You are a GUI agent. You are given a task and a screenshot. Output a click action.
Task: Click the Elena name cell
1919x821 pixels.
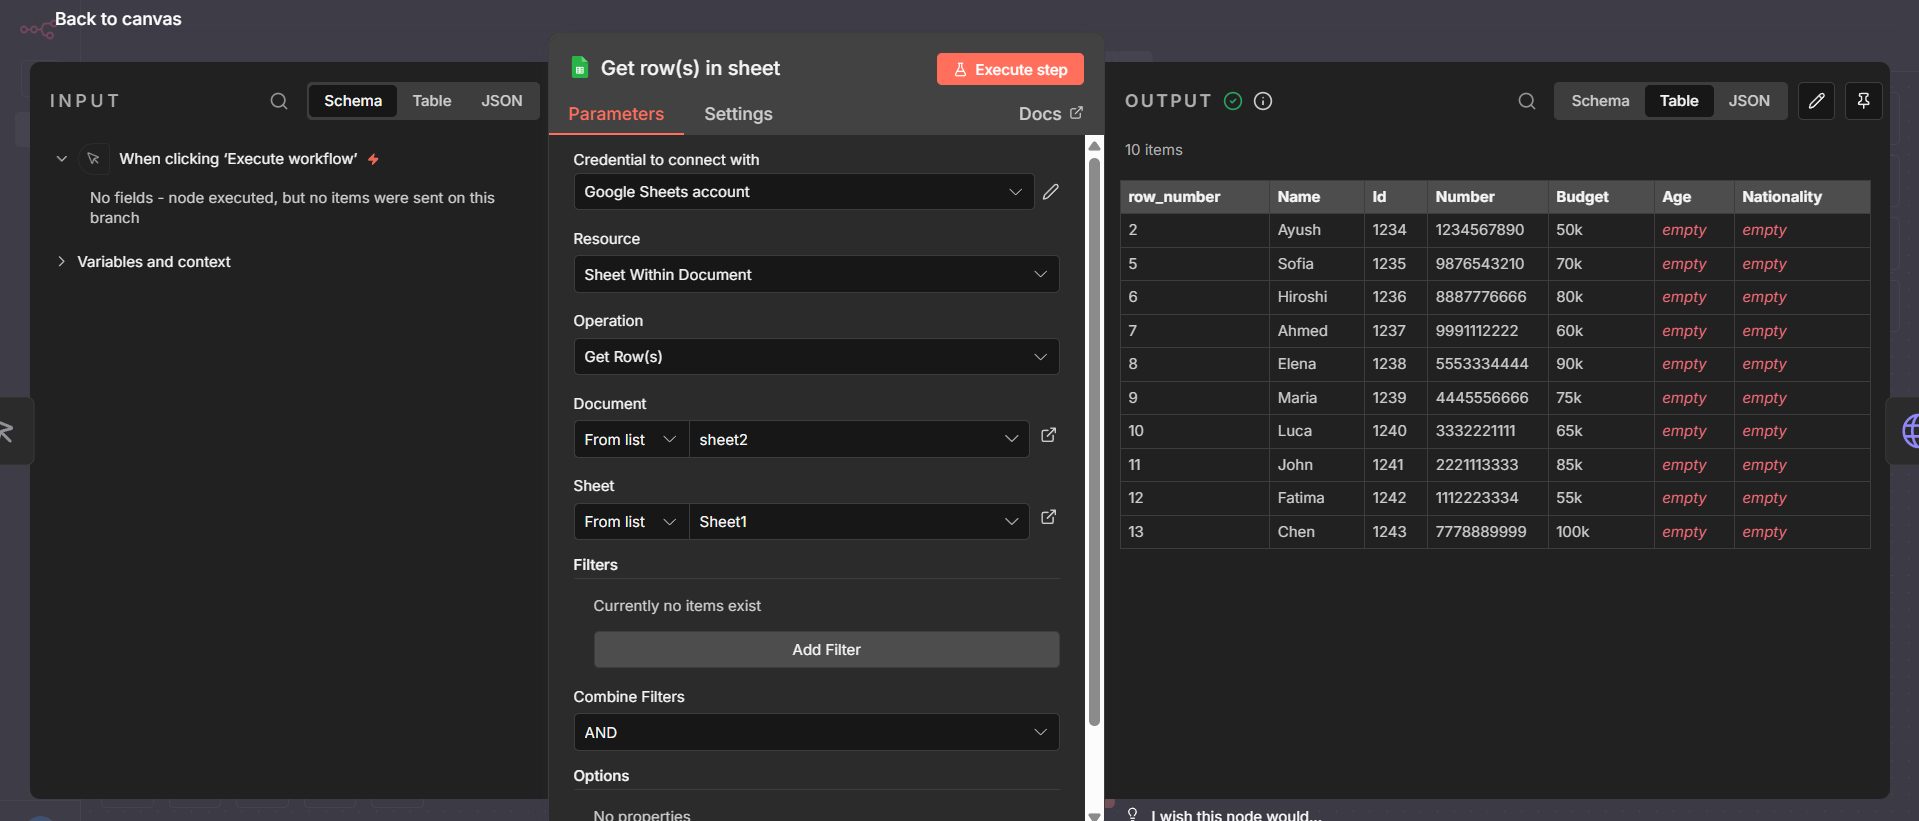tap(1317, 364)
